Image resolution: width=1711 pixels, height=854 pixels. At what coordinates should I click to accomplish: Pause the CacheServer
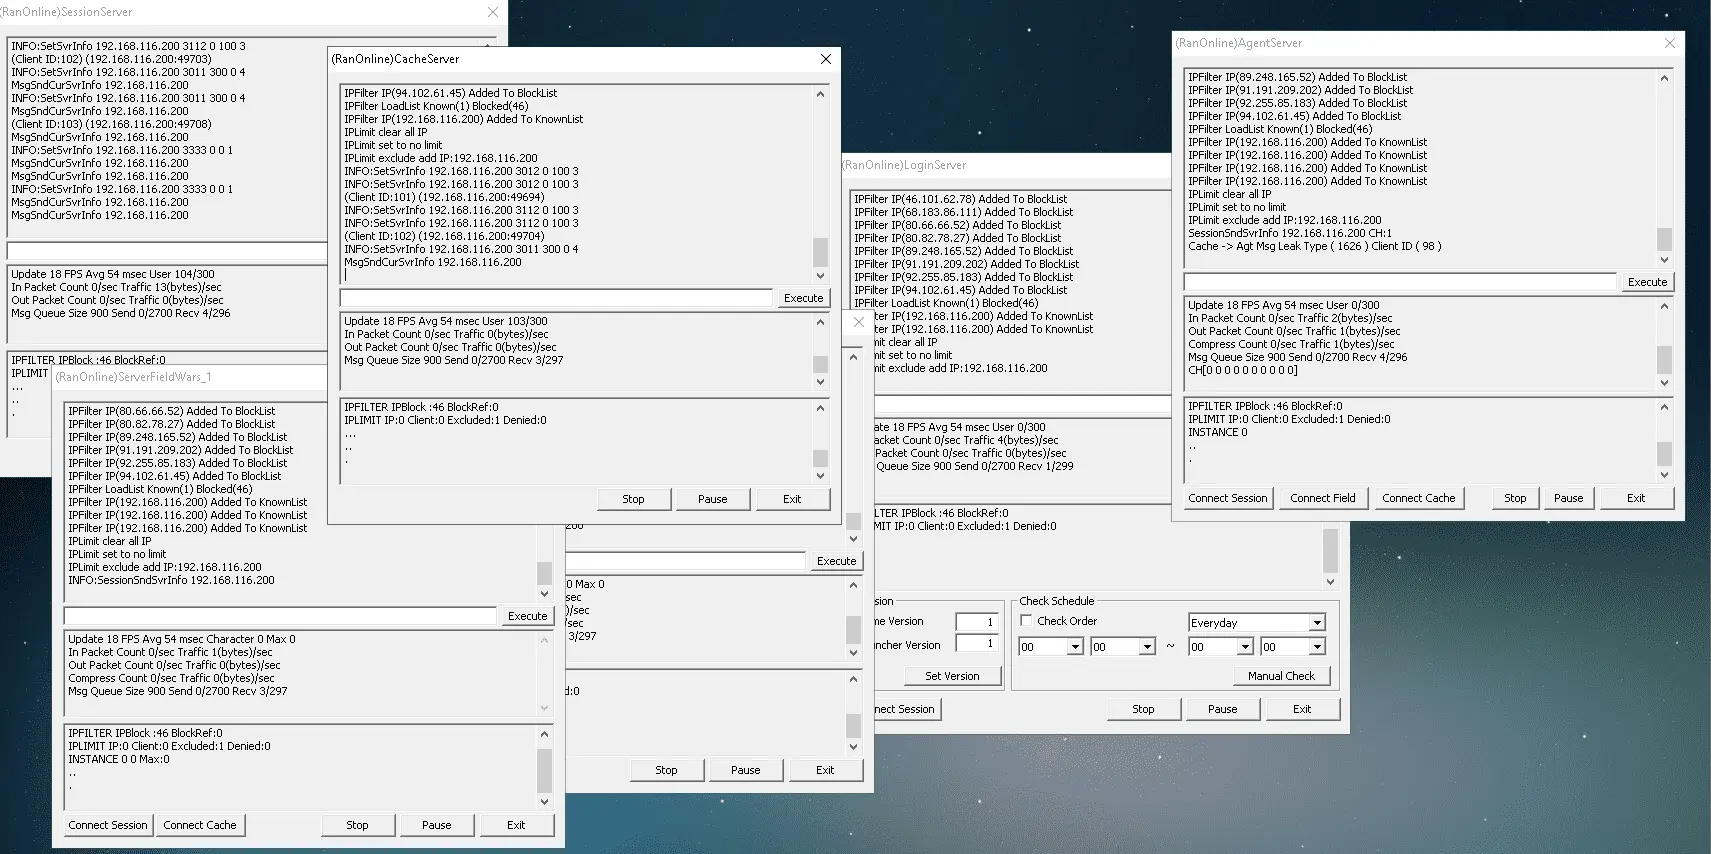pos(712,499)
